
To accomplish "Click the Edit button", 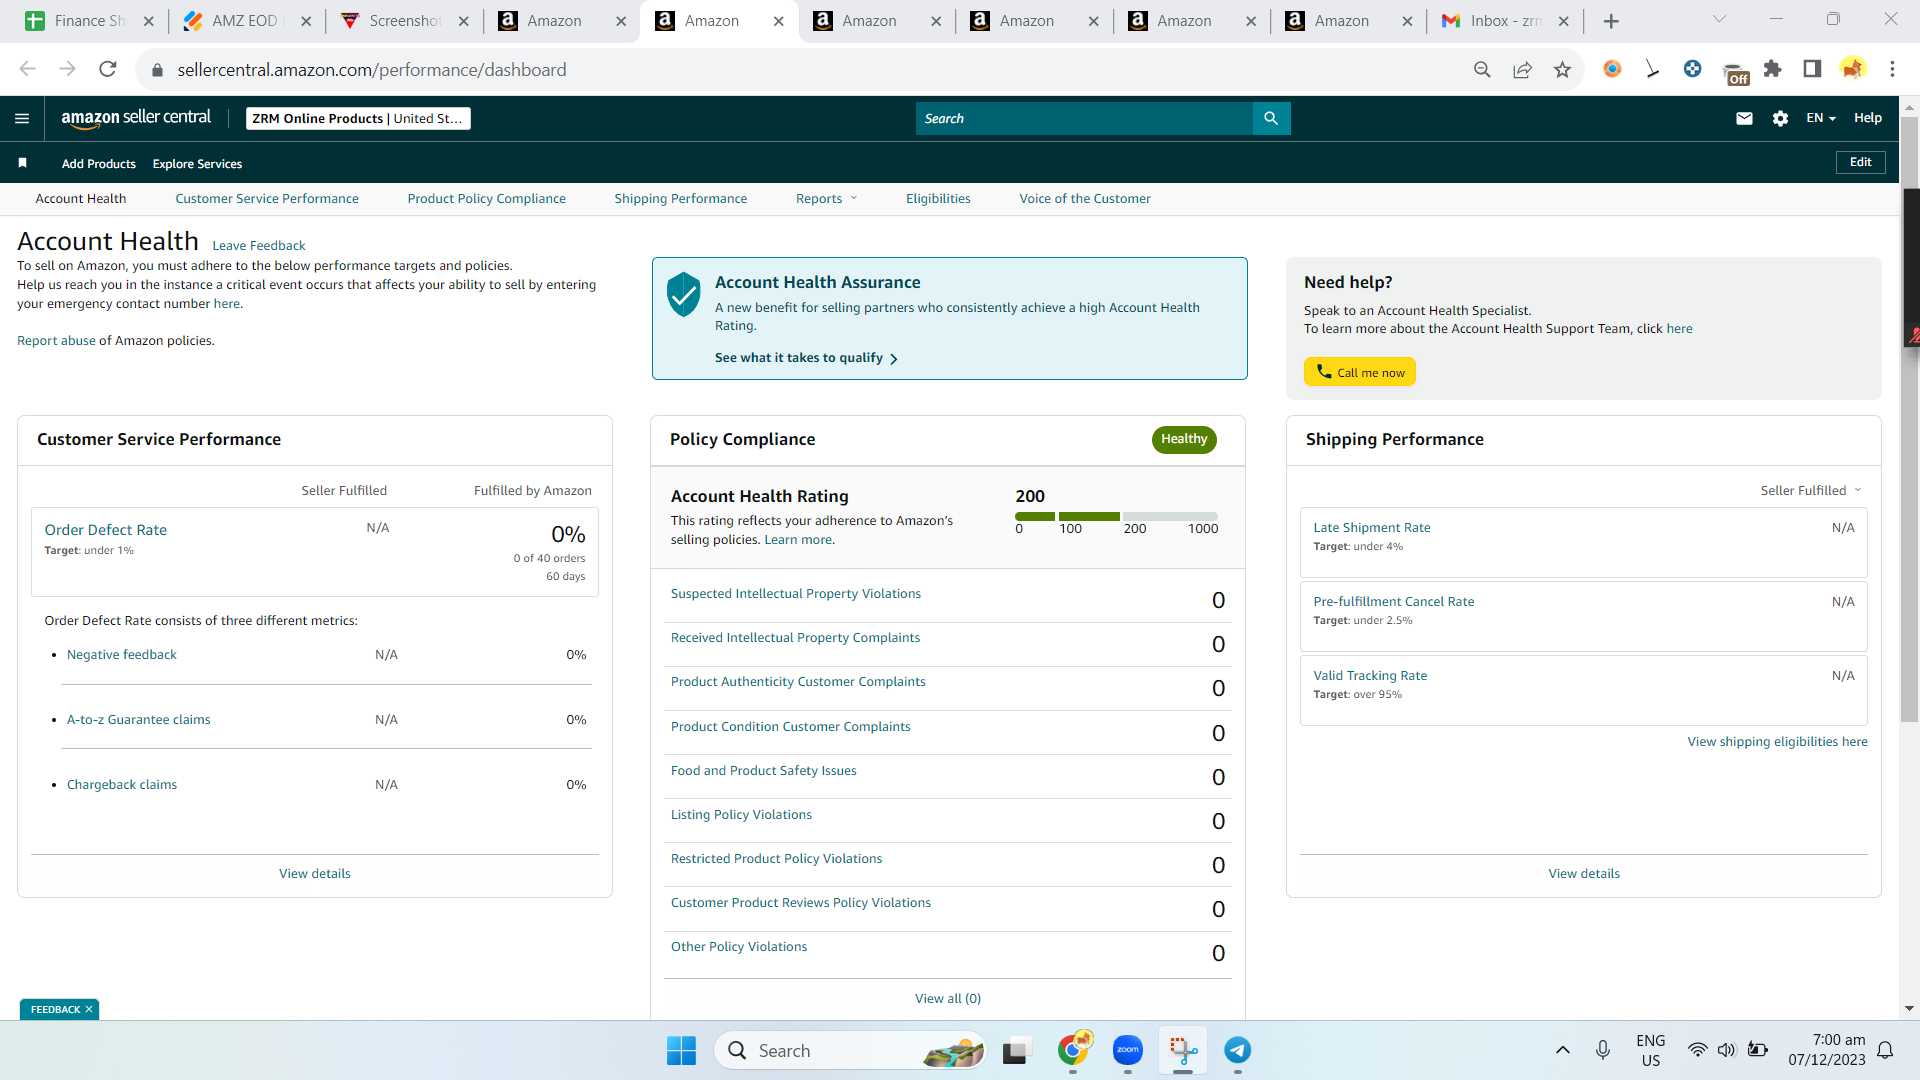I will point(1860,162).
